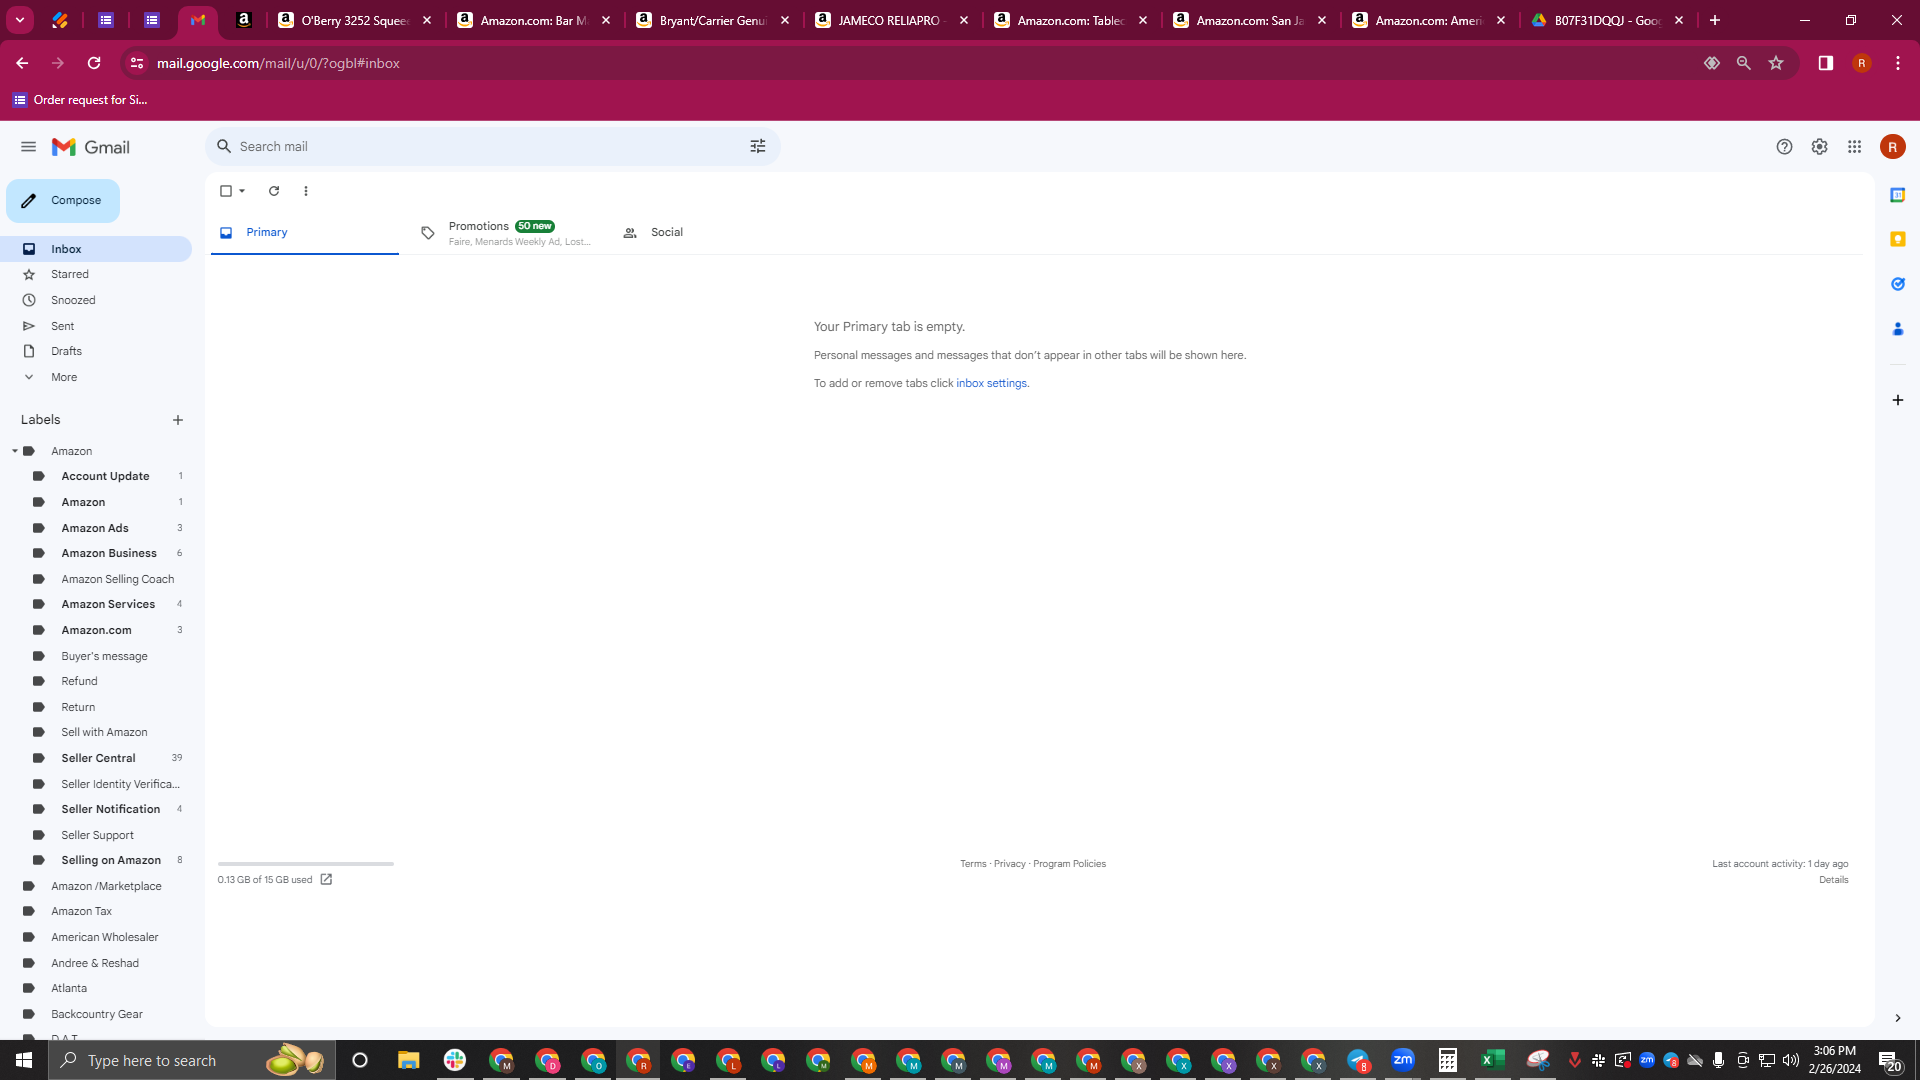Collapse the Amazon parent label
The image size is (1920, 1080).
[x=15, y=452]
